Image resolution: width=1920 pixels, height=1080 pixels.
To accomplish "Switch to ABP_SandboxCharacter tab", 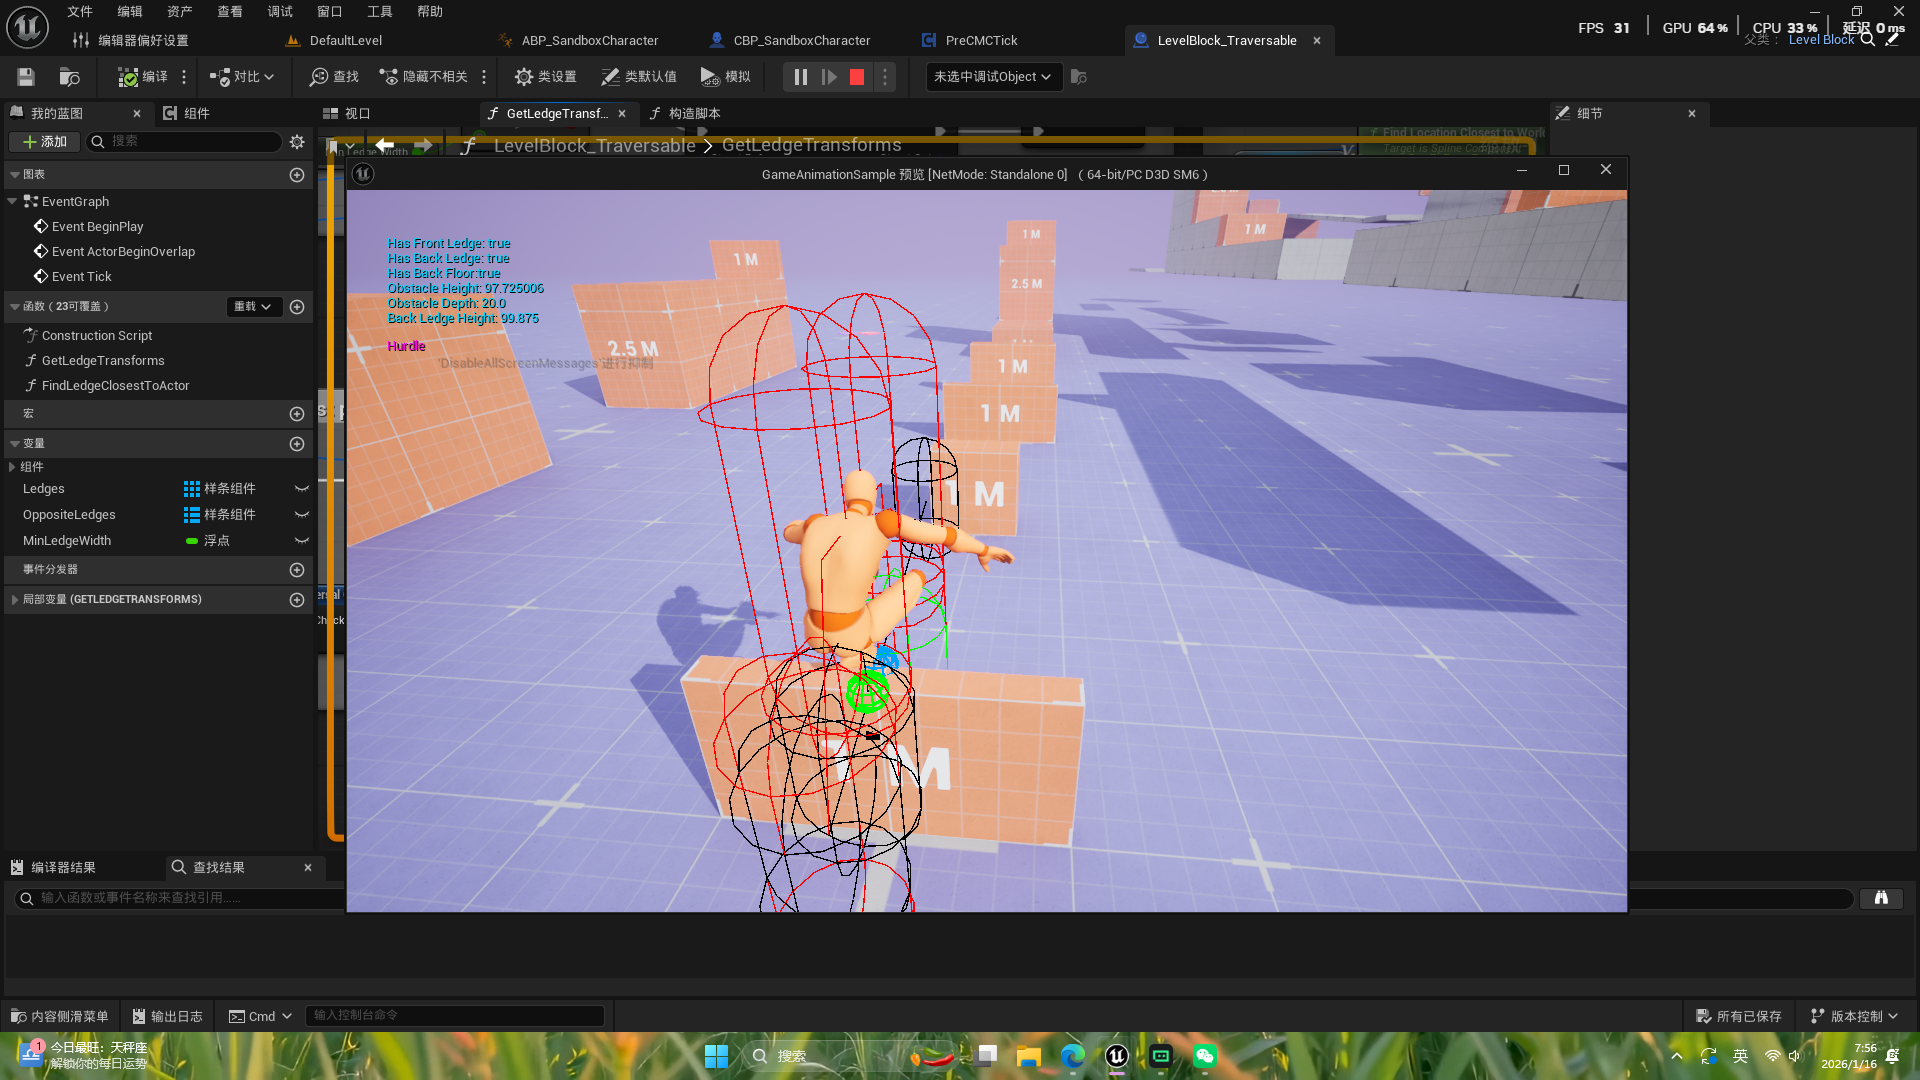I will pyautogui.click(x=589, y=41).
